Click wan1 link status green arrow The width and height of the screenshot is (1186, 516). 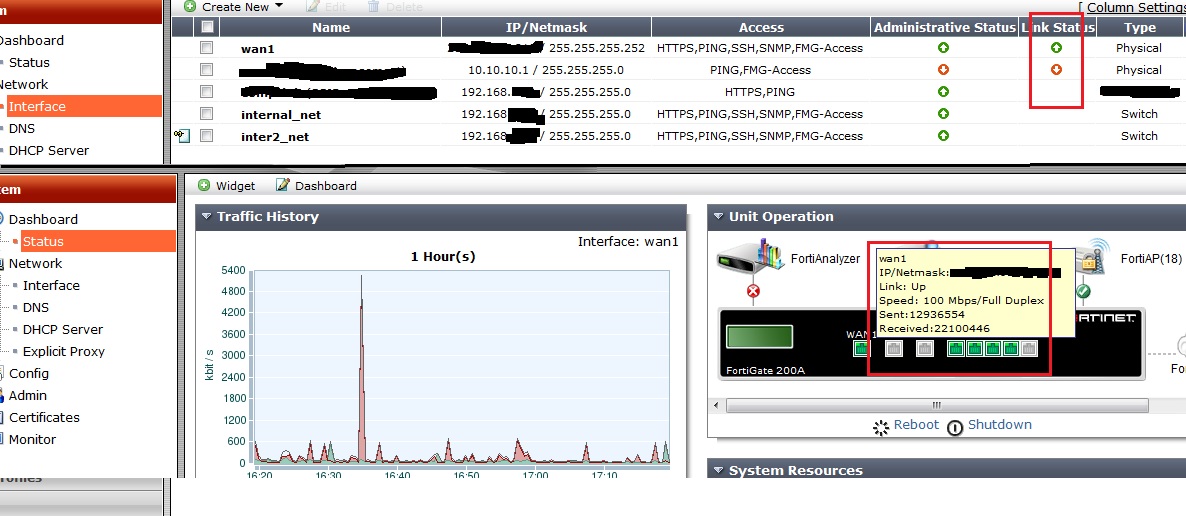tap(1057, 48)
